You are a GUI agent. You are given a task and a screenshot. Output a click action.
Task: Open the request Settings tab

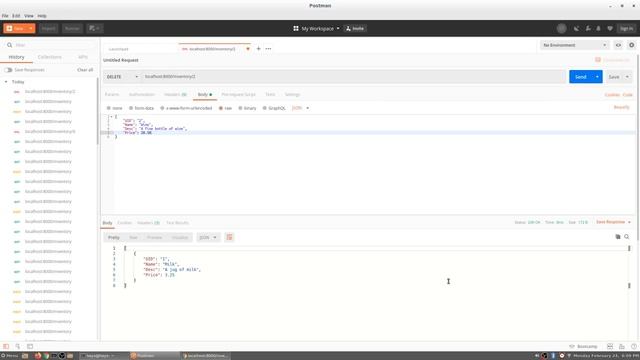(292, 94)
